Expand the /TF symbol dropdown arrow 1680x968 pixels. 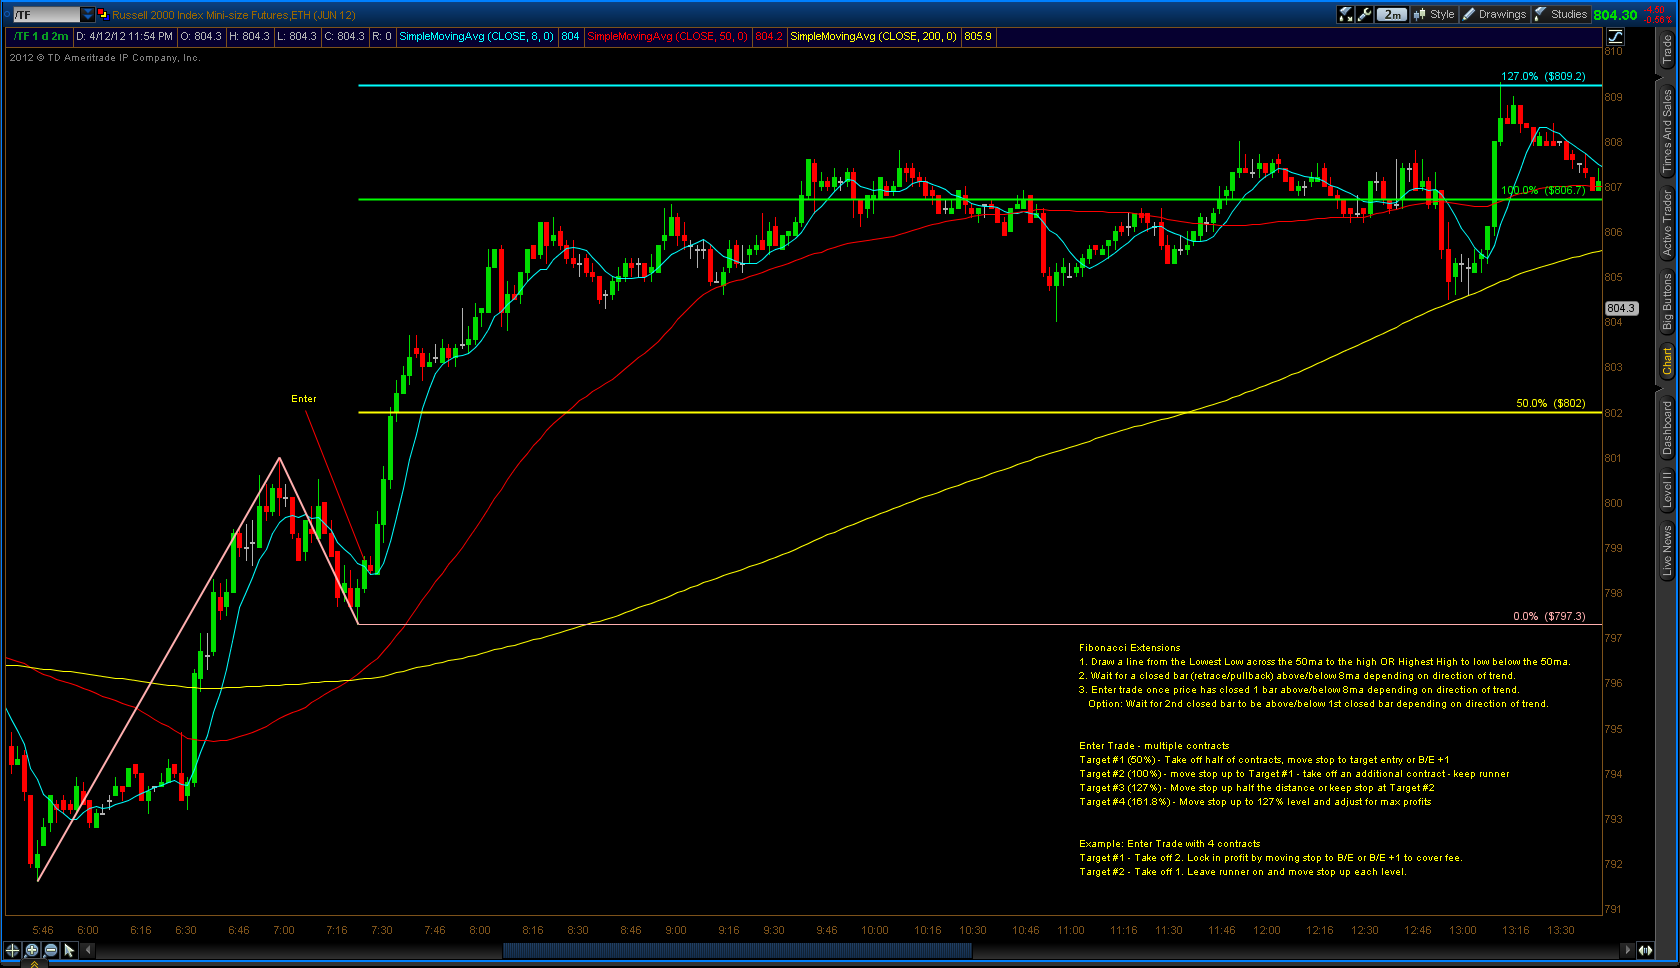click(88, 14)
